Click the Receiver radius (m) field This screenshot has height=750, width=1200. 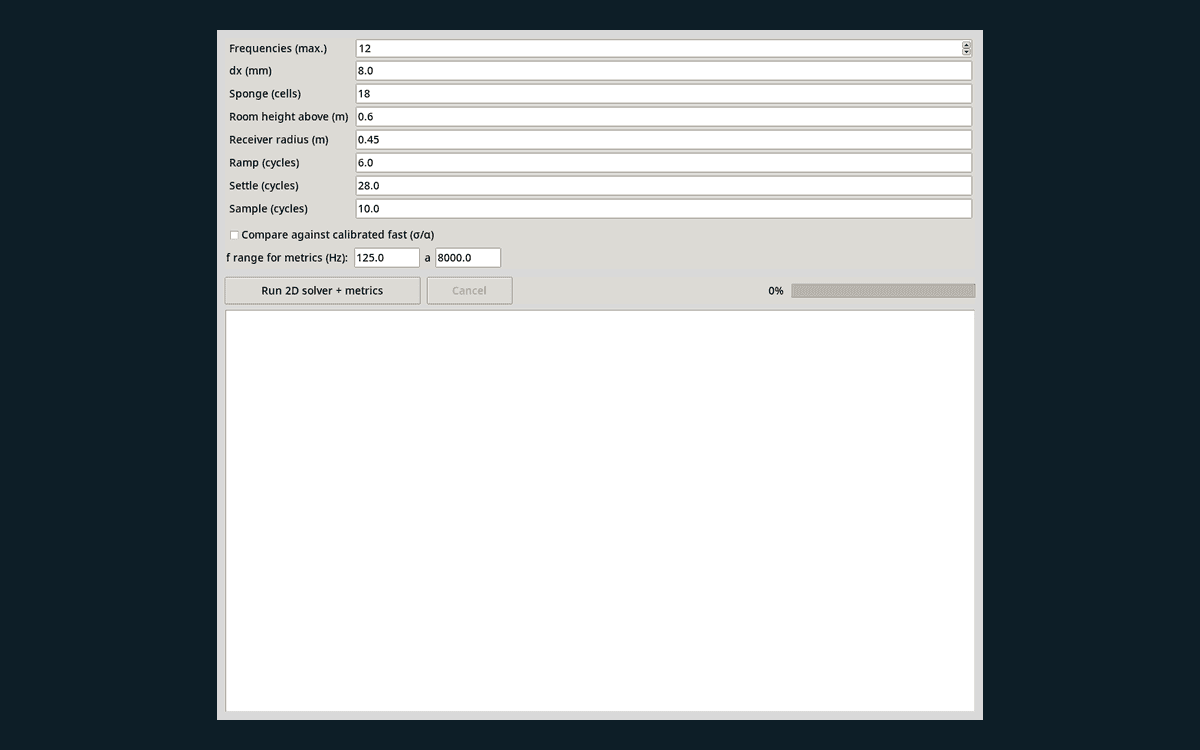[x=664, y=140]
